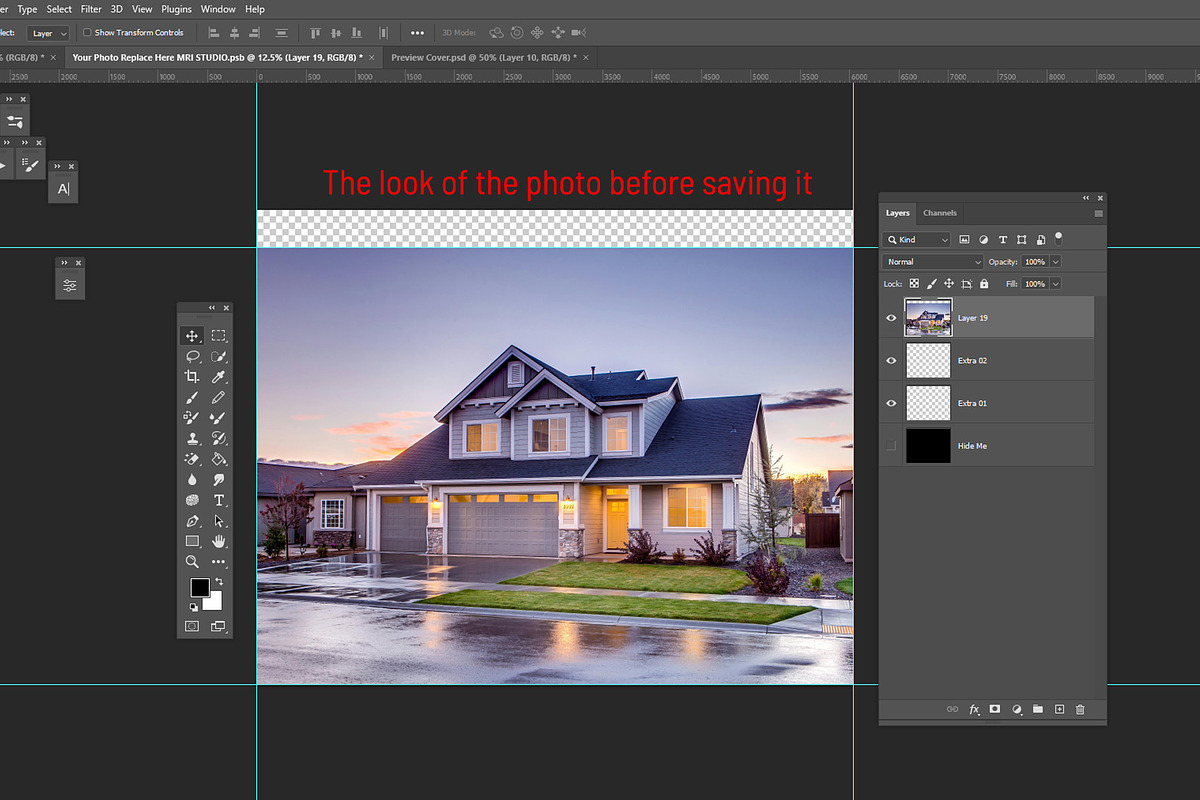Delete layer trash icon
The height and width of the screenshot is (800, 1200).
coord(1080,709)
